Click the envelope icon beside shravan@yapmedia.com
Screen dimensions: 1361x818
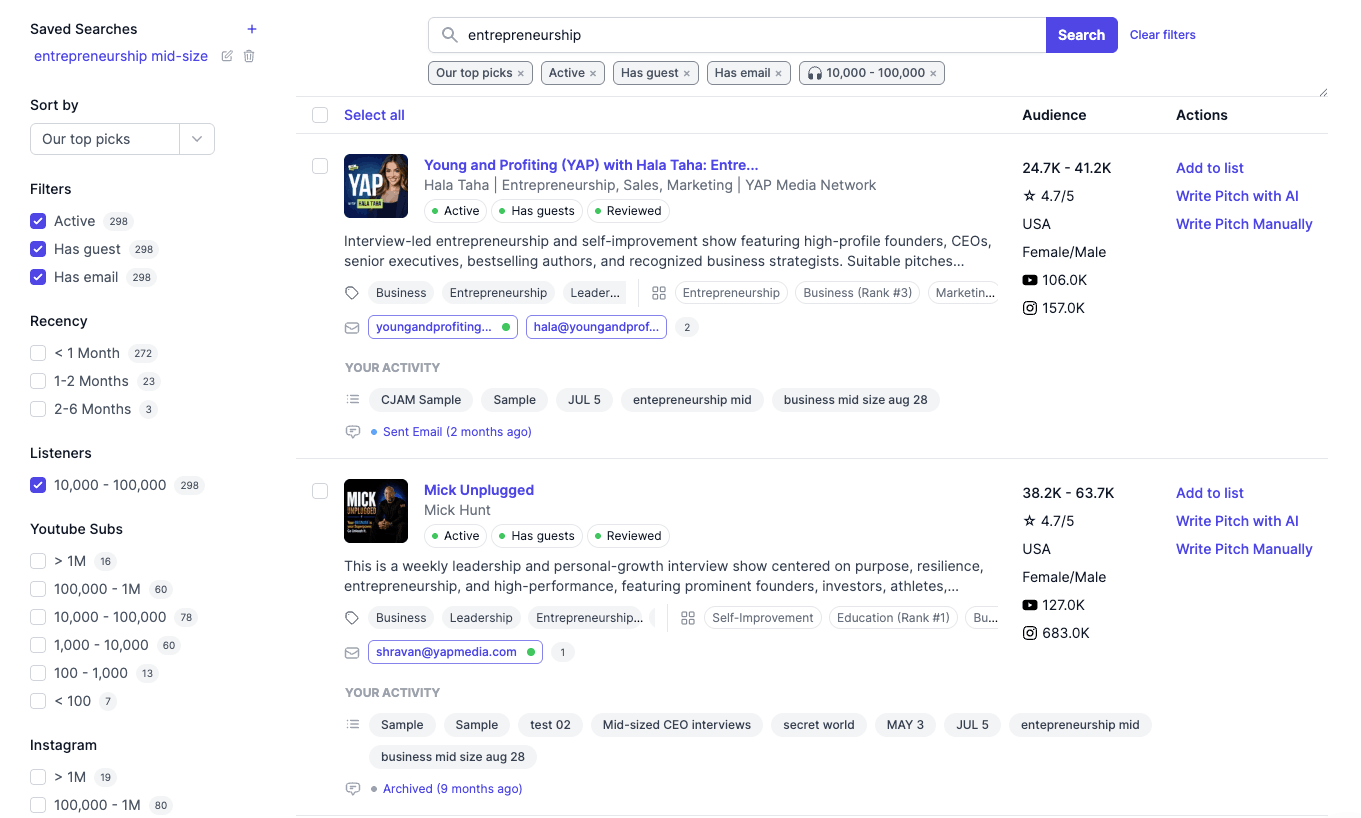[x=352, y=652]
